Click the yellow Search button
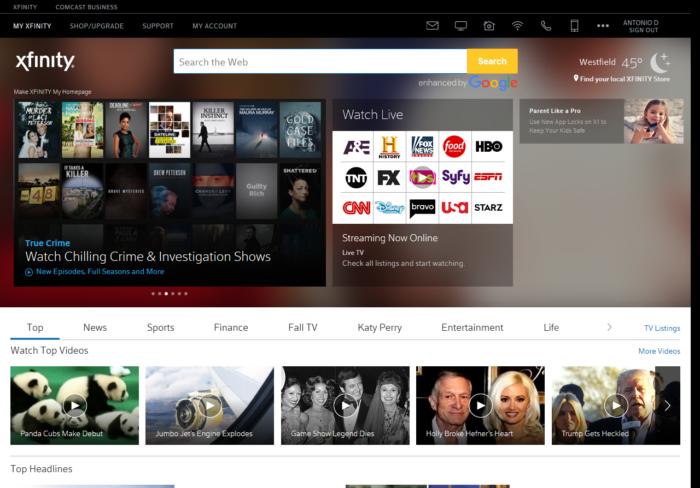Image resolution: width=700 pixels, height=488 pixels. 492,61
